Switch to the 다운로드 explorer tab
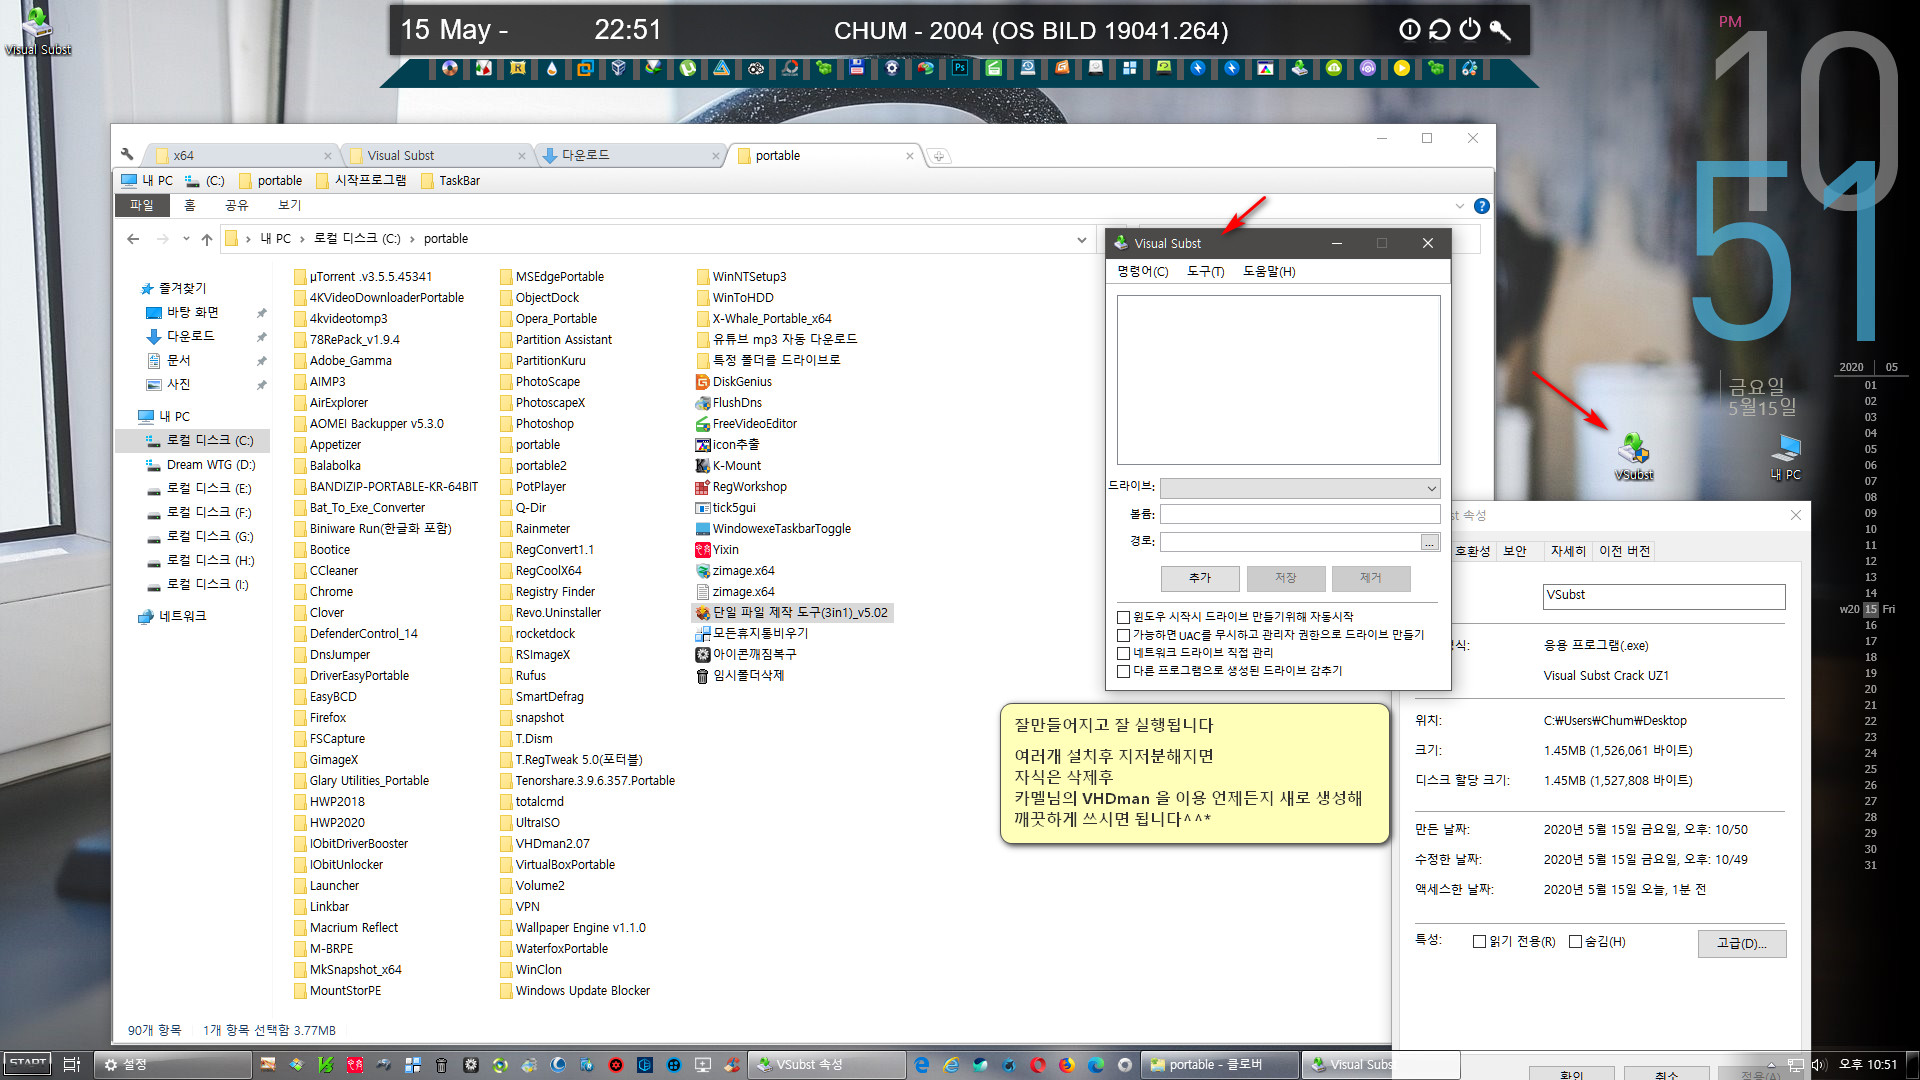Viewport: 1920px width, 1080px height. (630, 155)
